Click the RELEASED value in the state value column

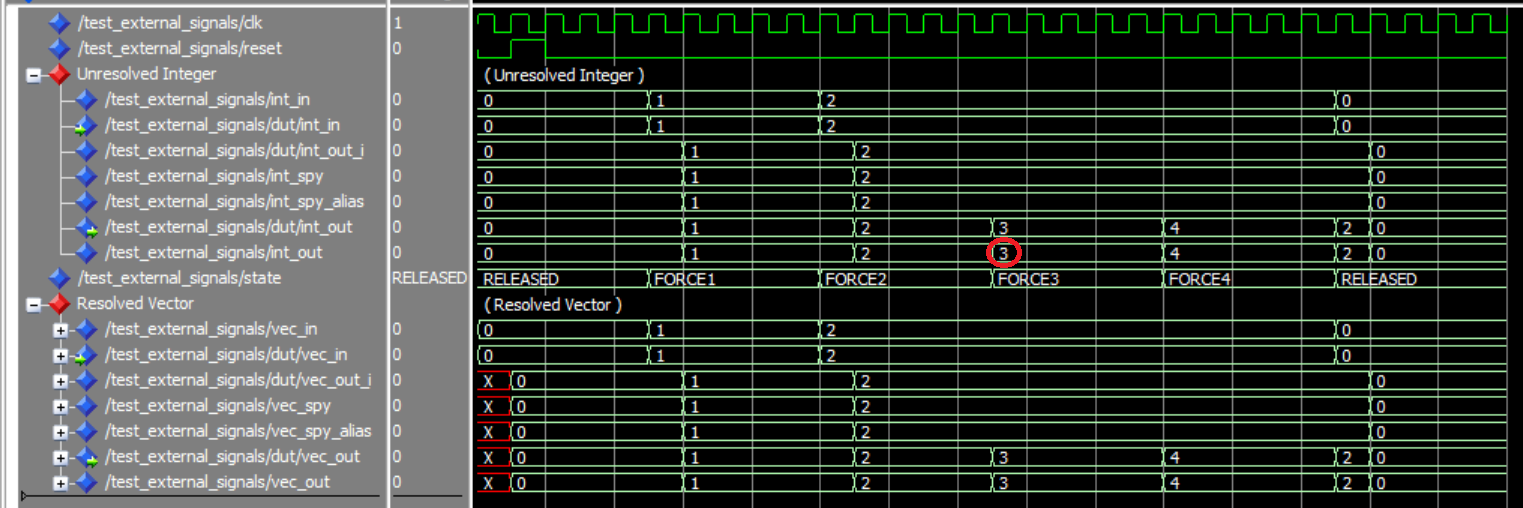pyautogui.click(x=429, y=278)
